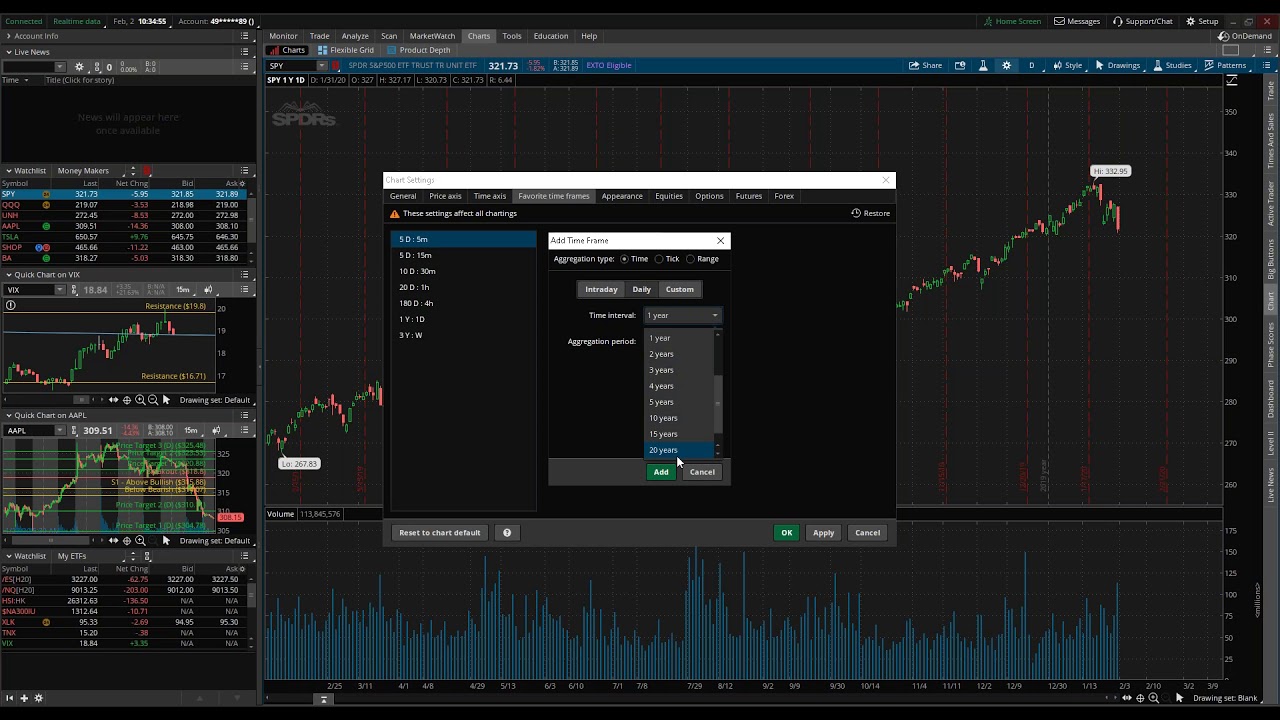1280x720 pixels.
Task: Open the Time interval dropdown
Action: 683,316
